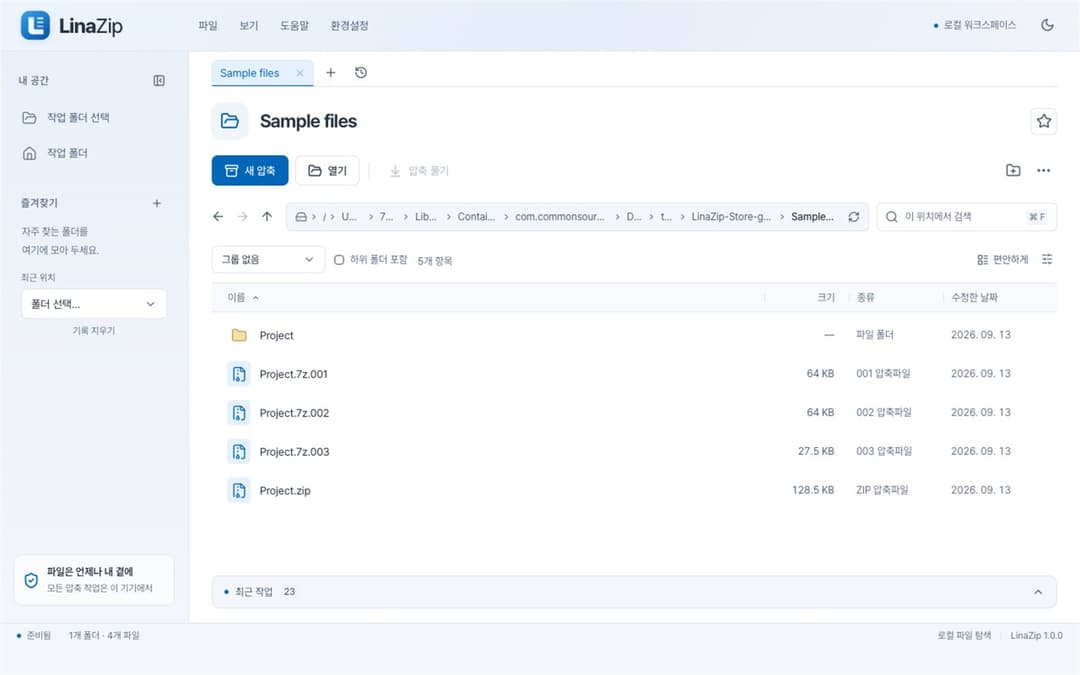Click 로컬 워크스페이스 indicator
This screenshot has width=1080, height=675.
(975, 25)
